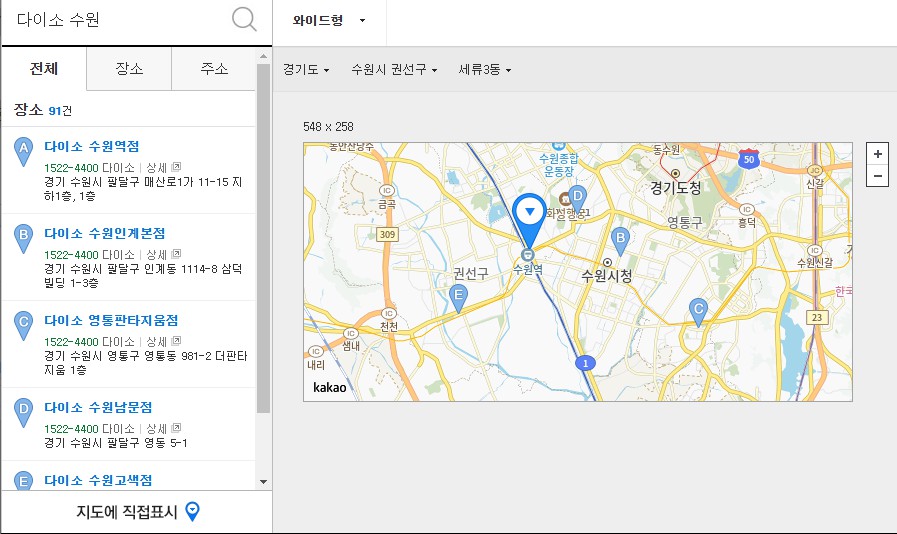The height and width of the screenshot is (534, 897).
Task: Click the 수원역 station icon on map
Action: tap(527, 255)
